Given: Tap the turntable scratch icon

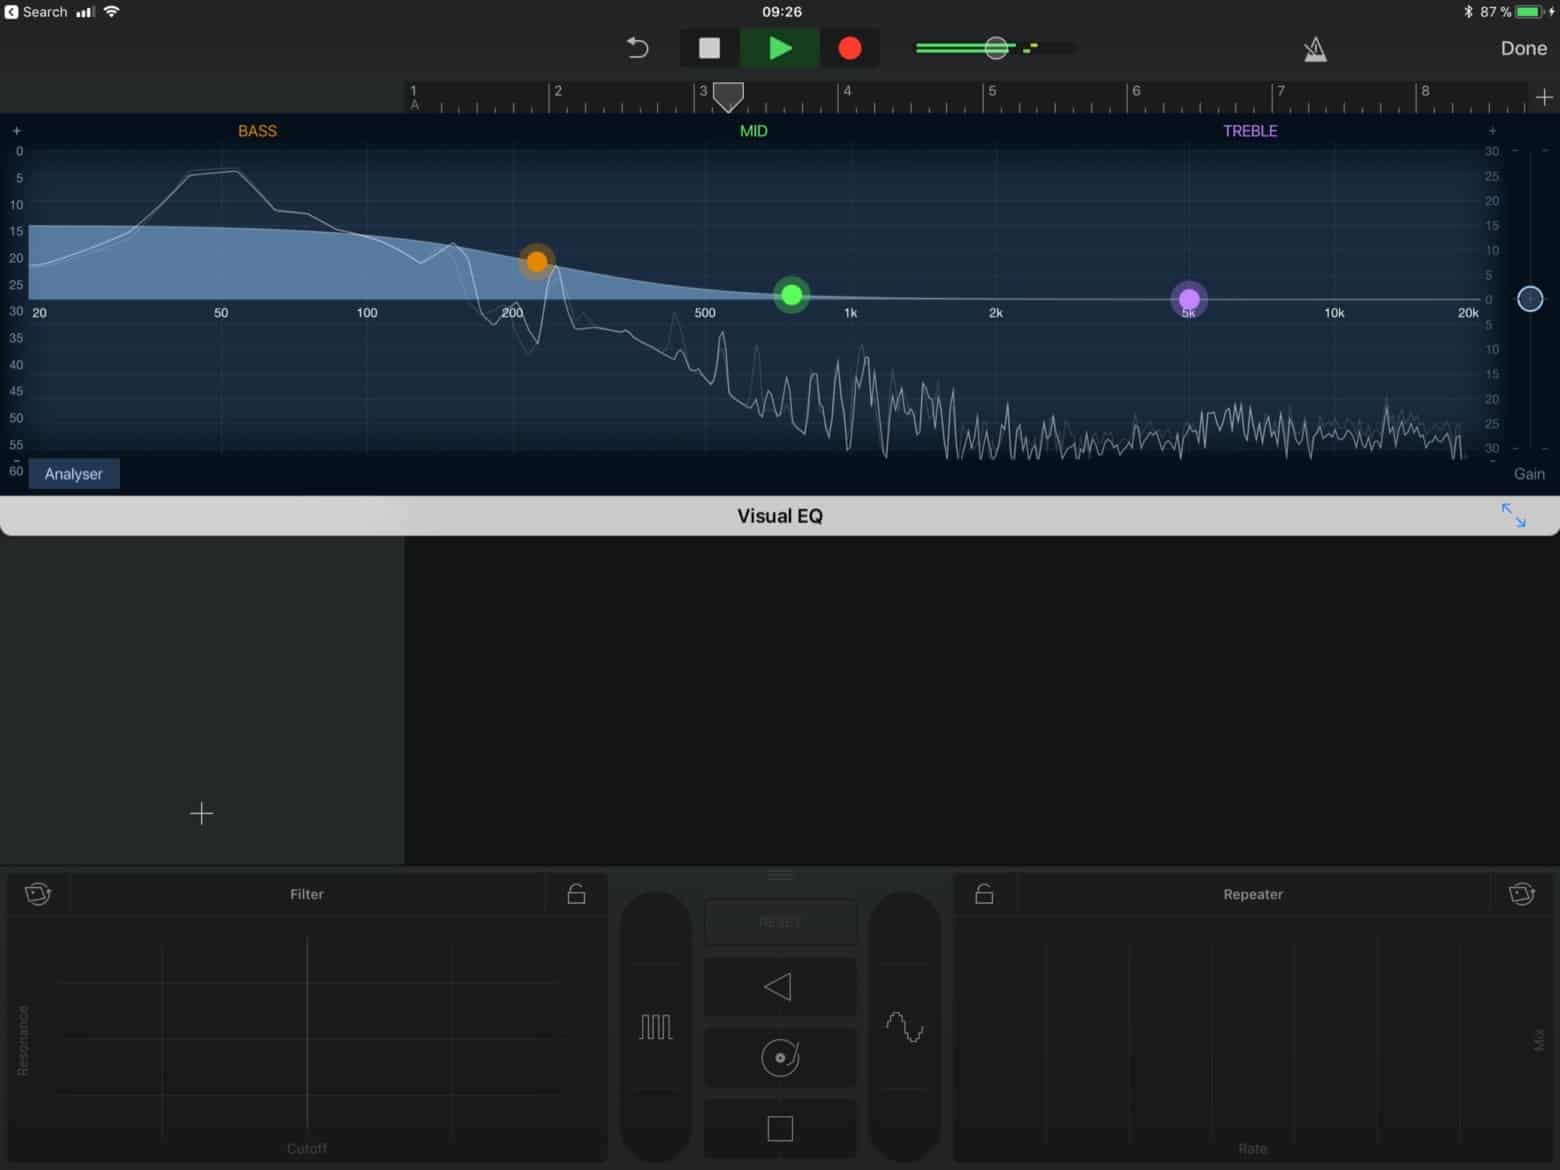Looking at the screenshot, I should (x=780, y=1057).
